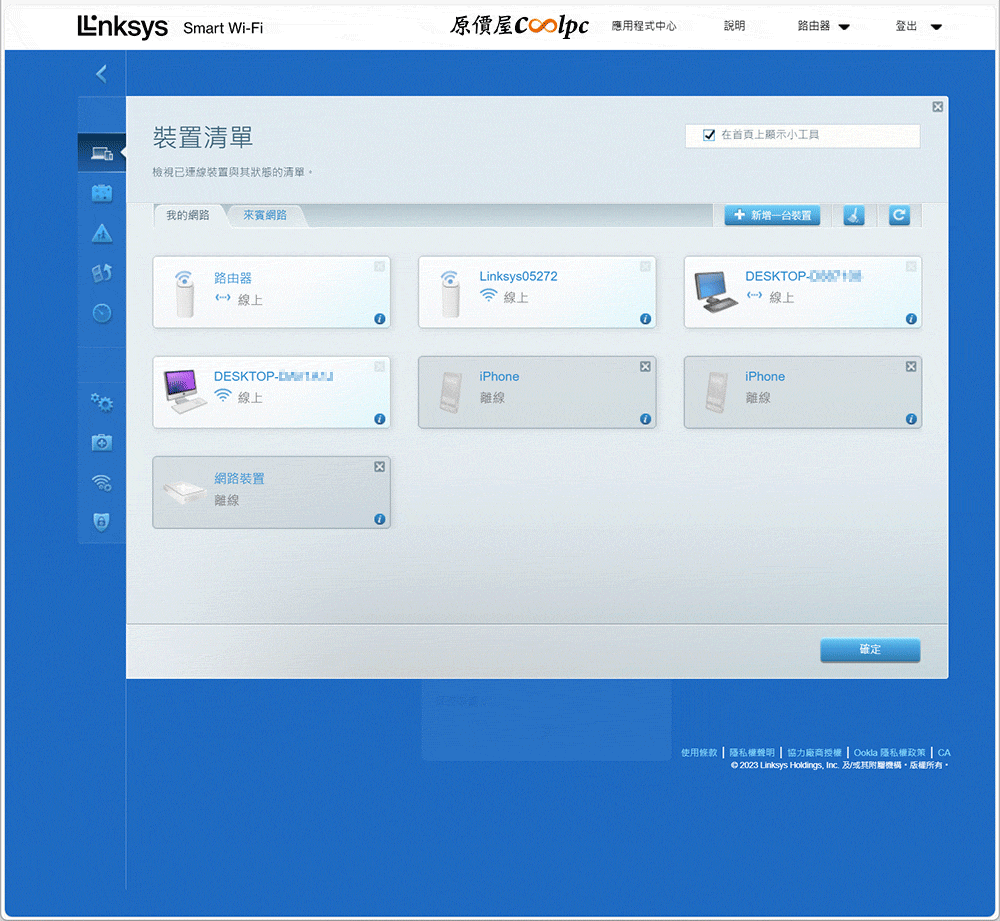Refresh the device list
1000x921 pixels.
899,216
